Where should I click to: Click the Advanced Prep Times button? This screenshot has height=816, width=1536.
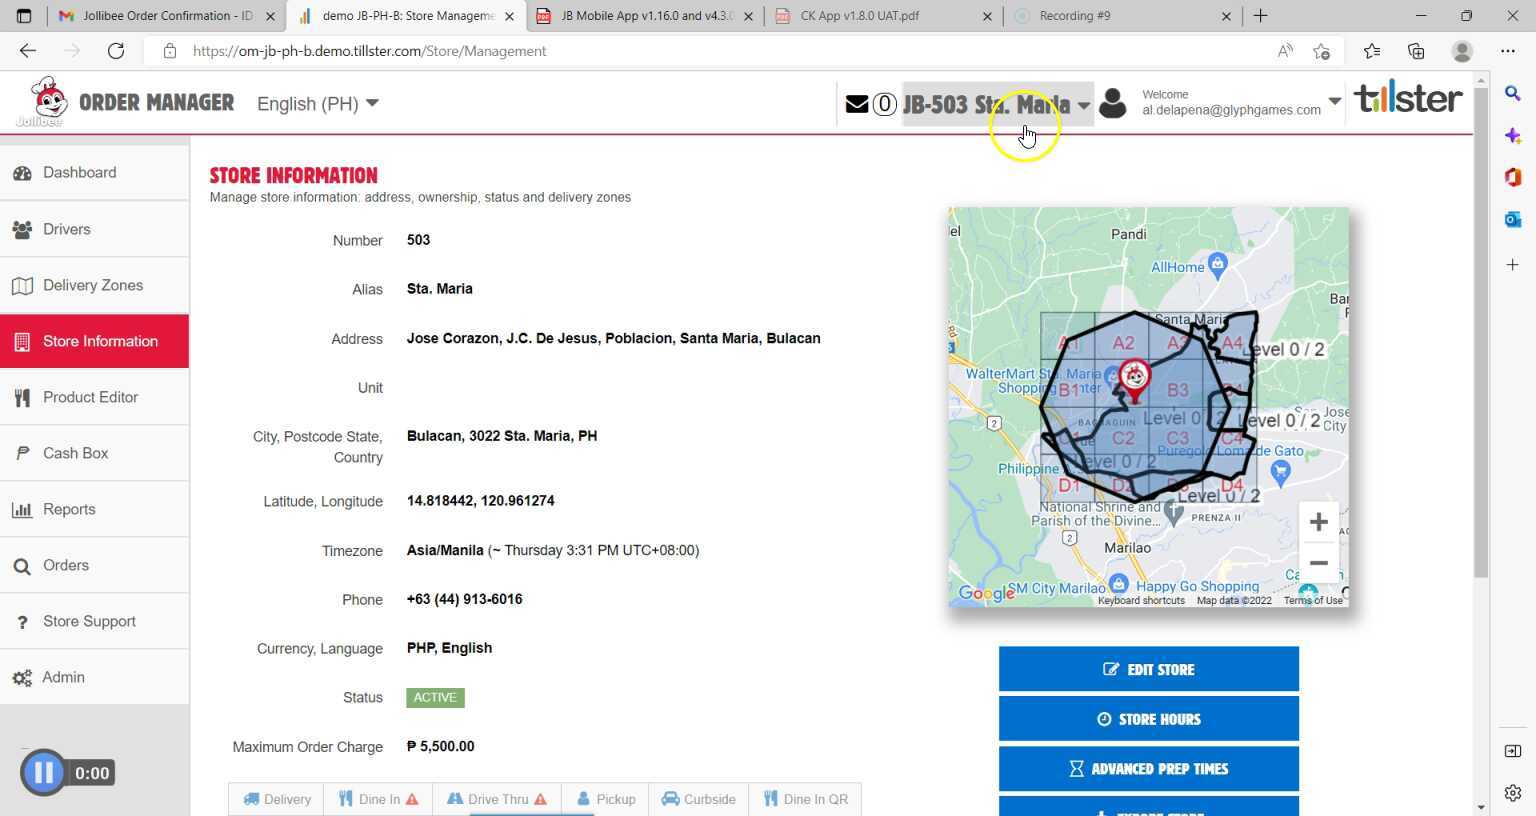(1148, 769)
